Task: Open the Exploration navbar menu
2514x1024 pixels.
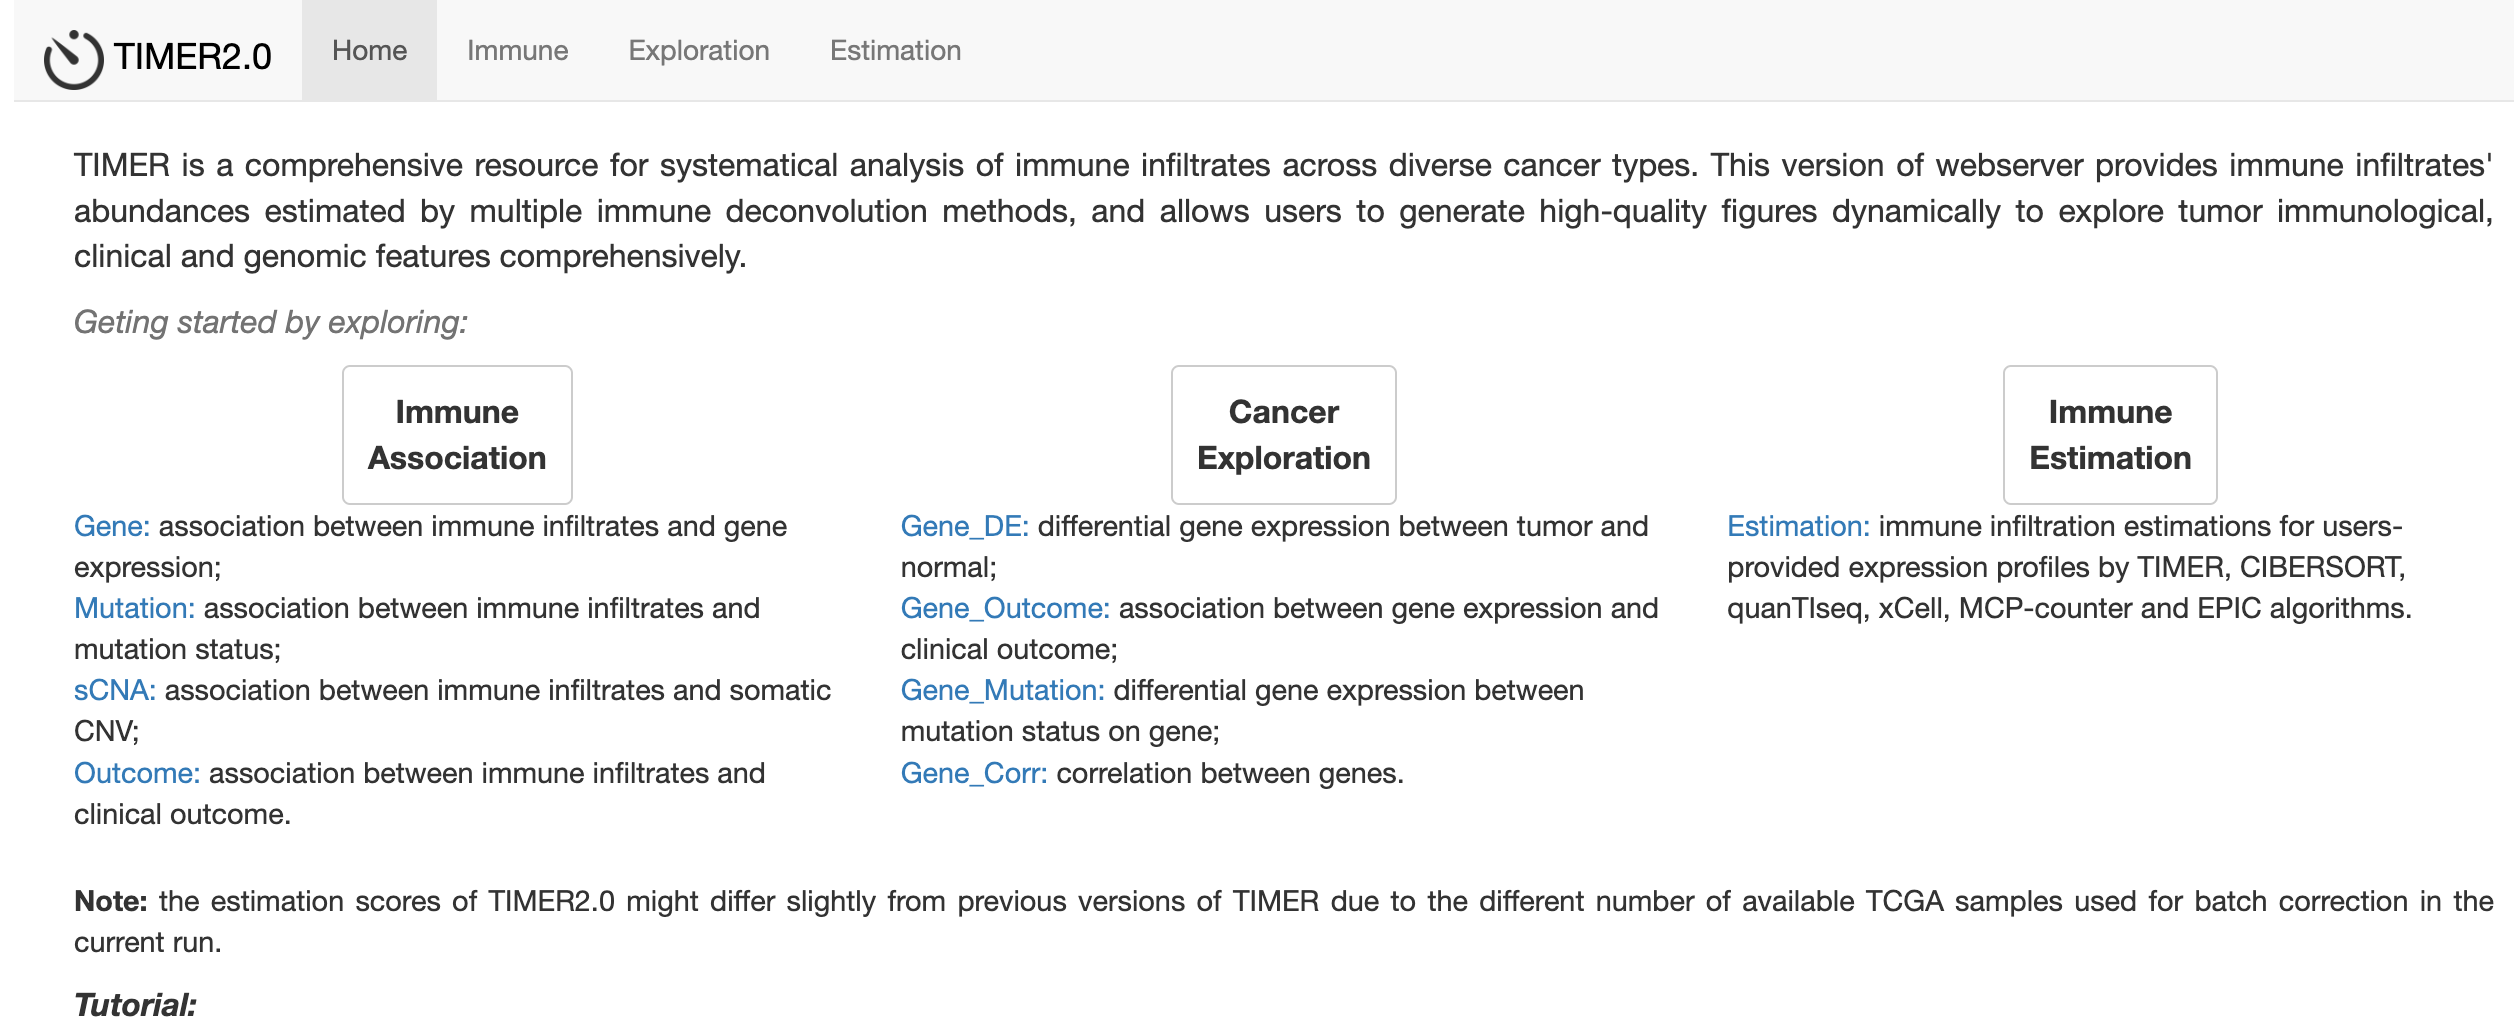Action: point(698,51)
